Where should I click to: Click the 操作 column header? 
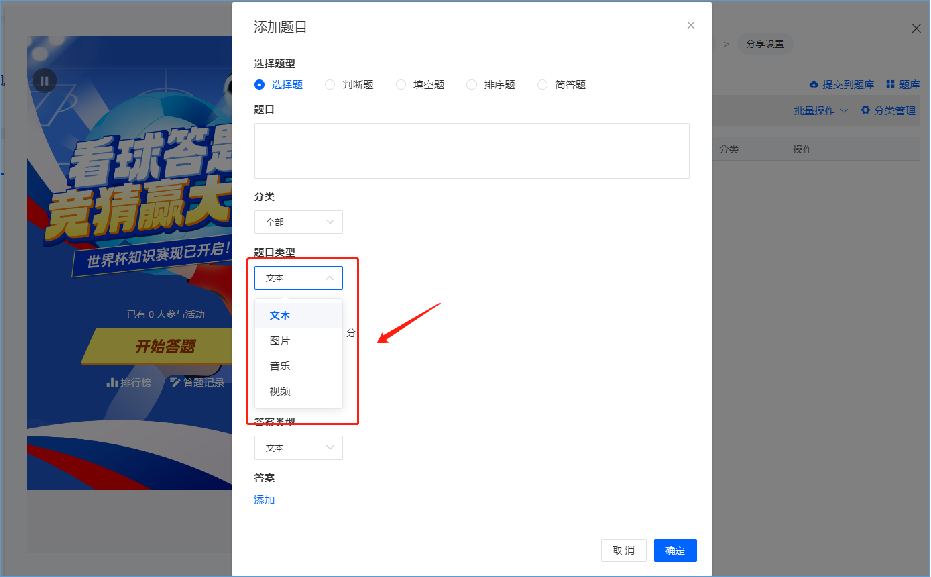(x=802, y=149)
